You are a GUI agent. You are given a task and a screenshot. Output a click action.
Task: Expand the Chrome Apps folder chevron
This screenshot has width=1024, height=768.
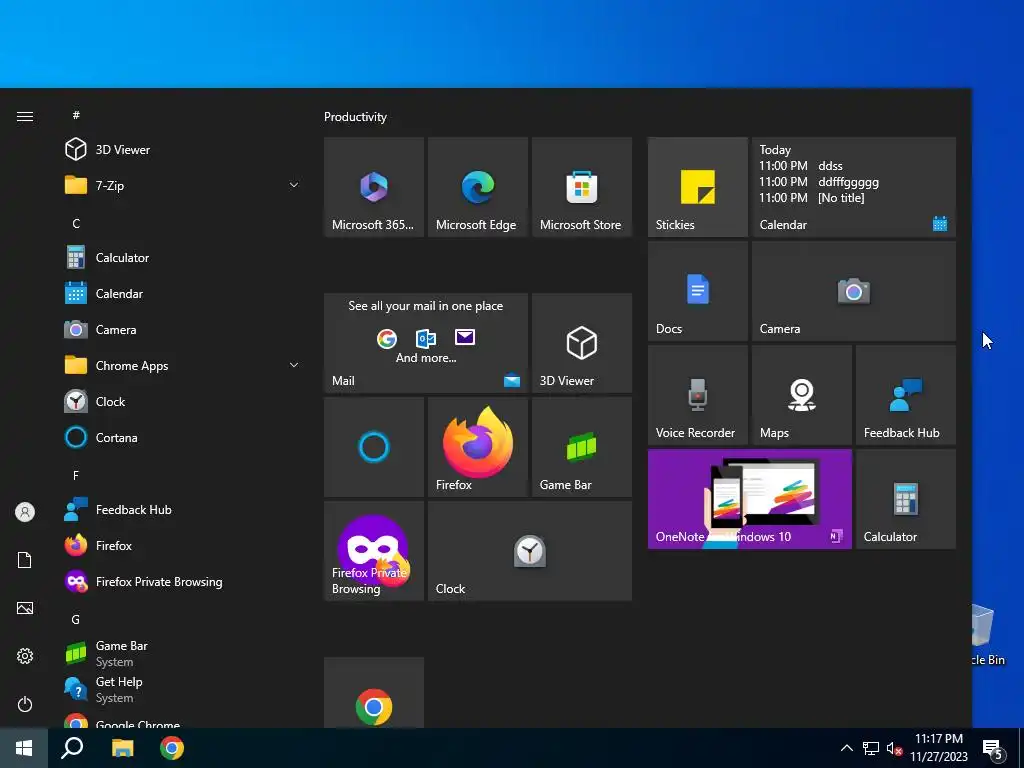tap(294, 365)
